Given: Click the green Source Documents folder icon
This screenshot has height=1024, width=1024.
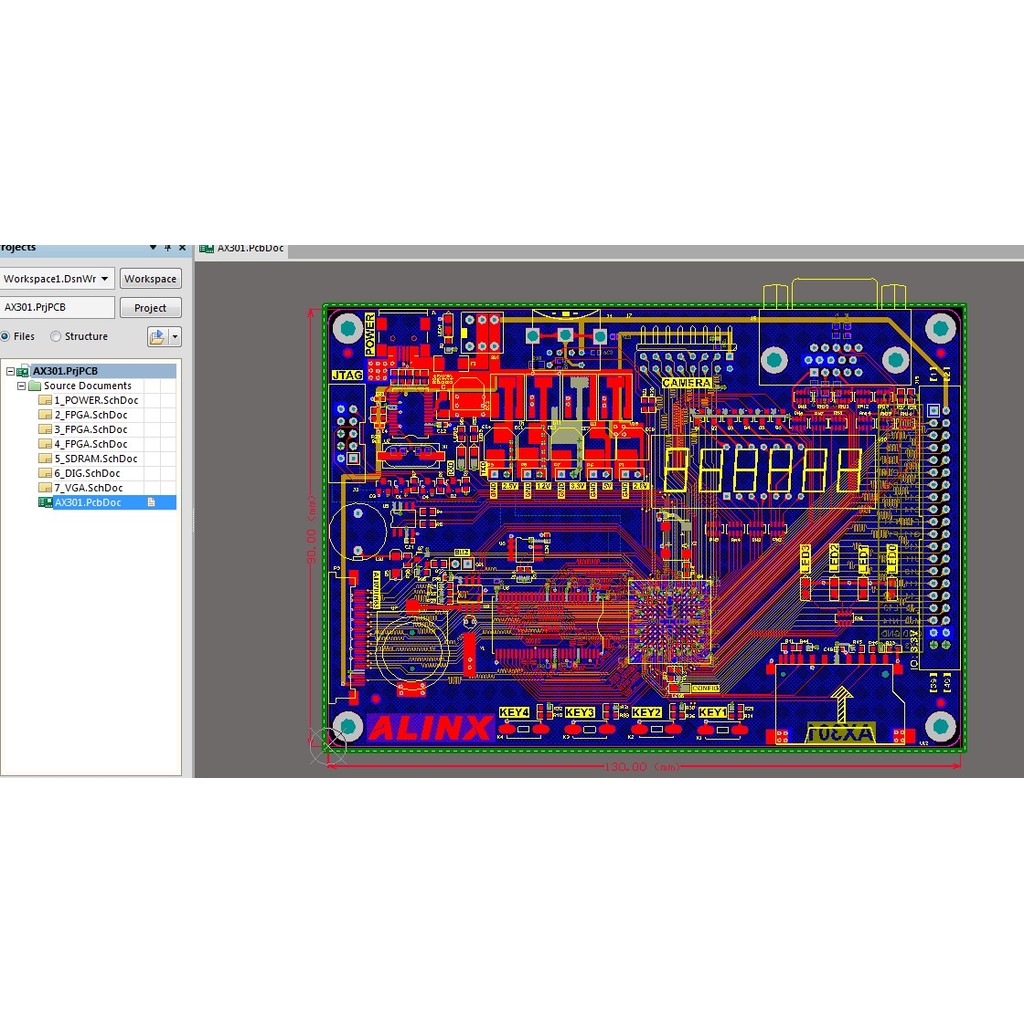Looking at the screenshot, I should coord(35,386).
